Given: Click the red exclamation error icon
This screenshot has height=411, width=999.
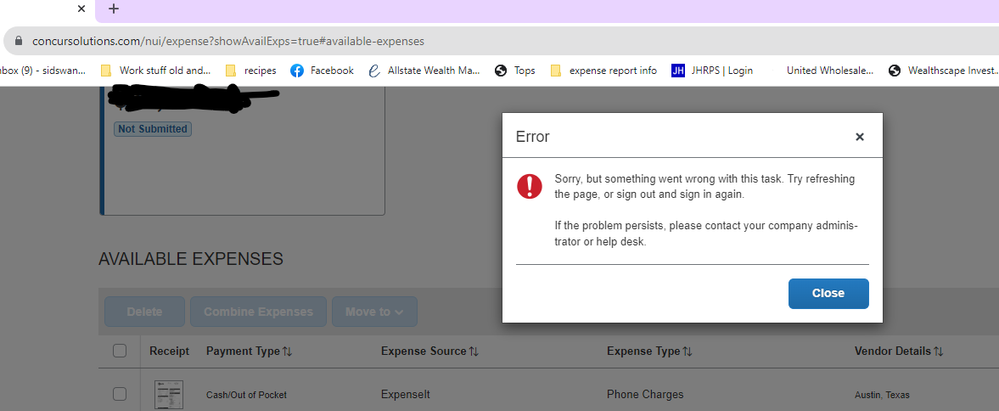Looking at the screenshot, I should 529,186.
